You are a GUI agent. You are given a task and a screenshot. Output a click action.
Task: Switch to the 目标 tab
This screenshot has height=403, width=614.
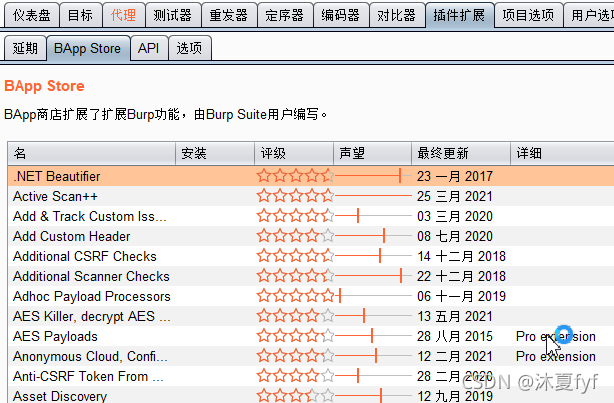tap(80, 15)
